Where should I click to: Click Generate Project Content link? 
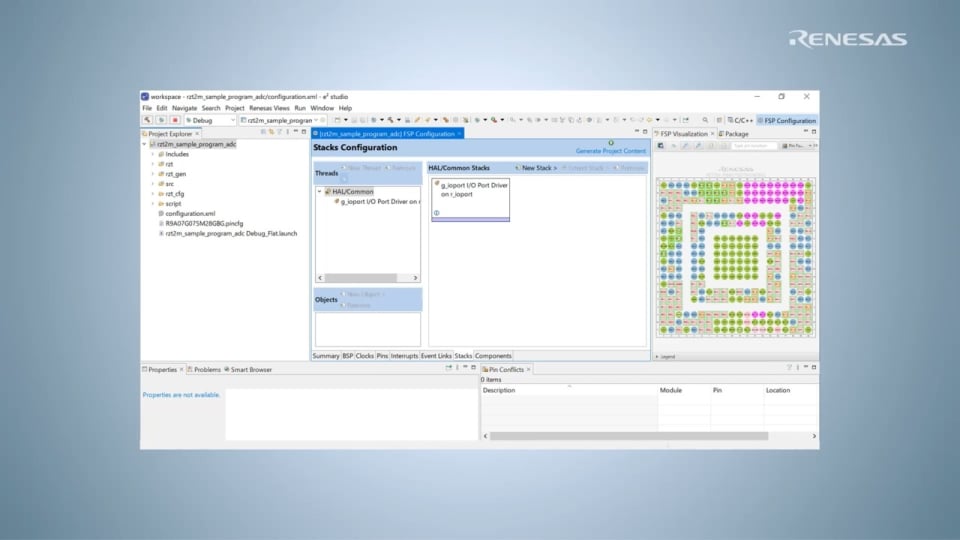(611, 151)
